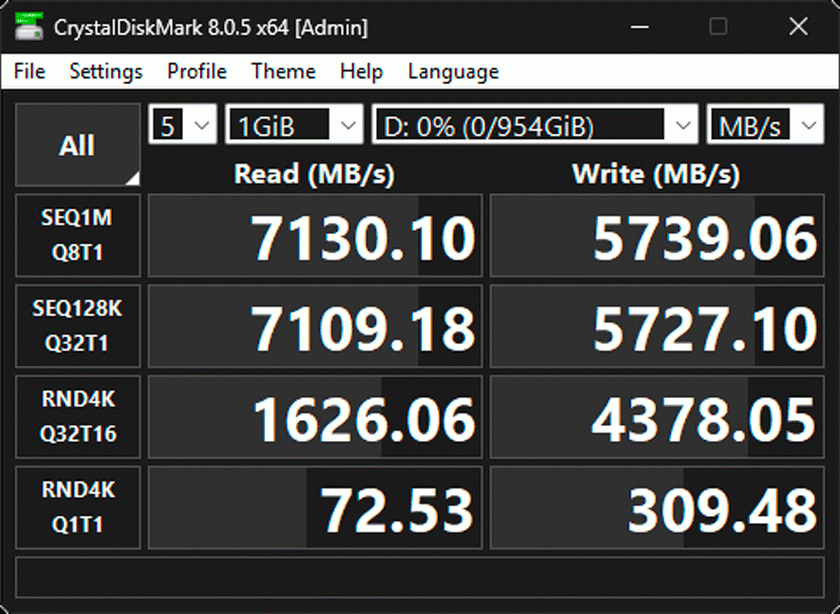The height and width of the screenshot is (614, 840).
Task: Click RND4K Q1T1 read value 72.53
Action: click(x=315, y=507)
